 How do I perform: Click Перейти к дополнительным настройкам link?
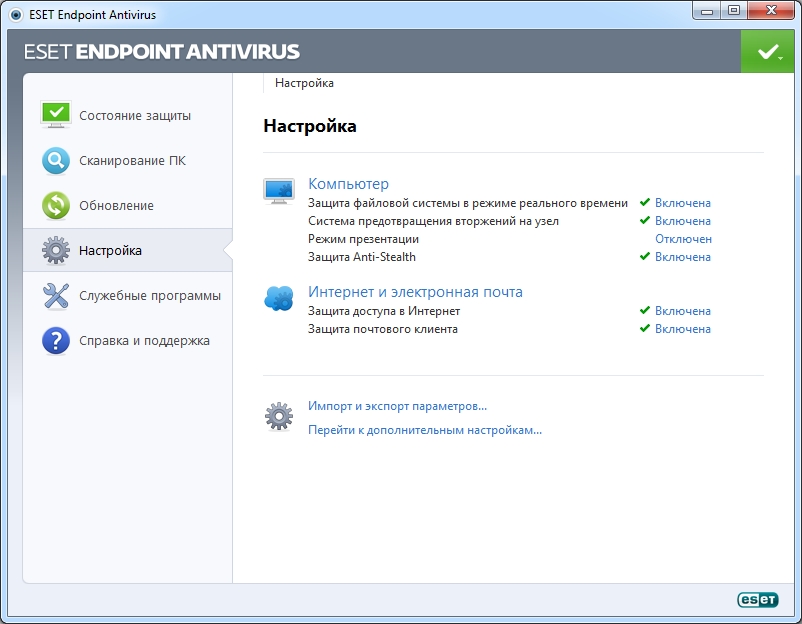(x=425, y=430)
